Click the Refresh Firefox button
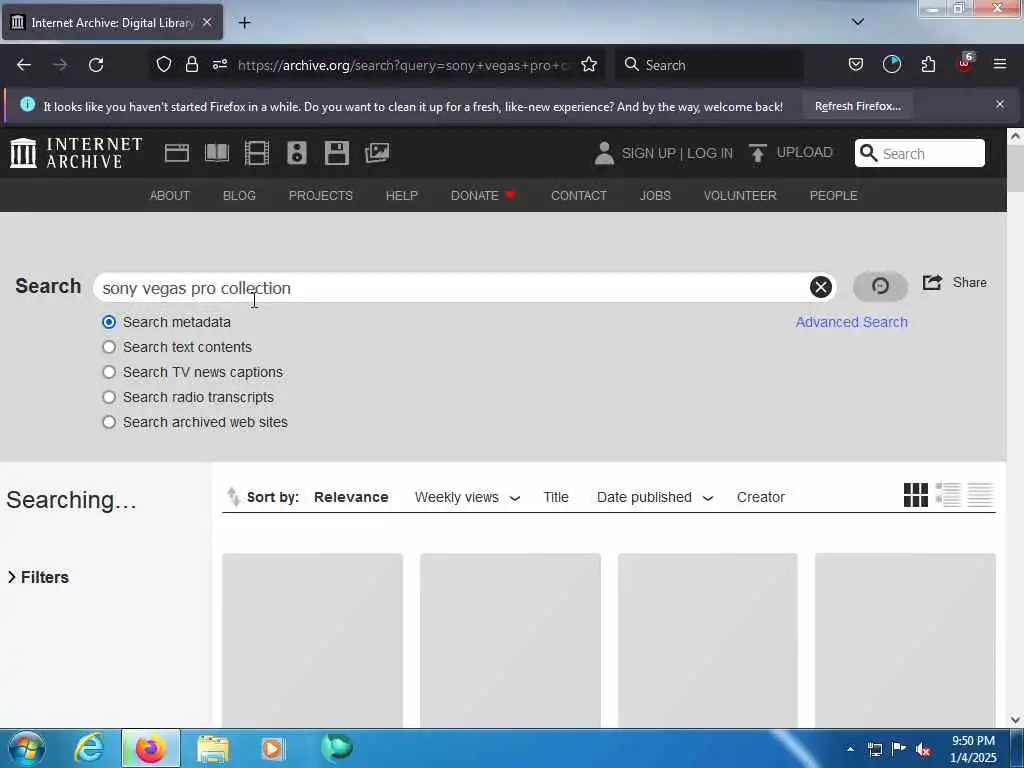 pos(857,106)
